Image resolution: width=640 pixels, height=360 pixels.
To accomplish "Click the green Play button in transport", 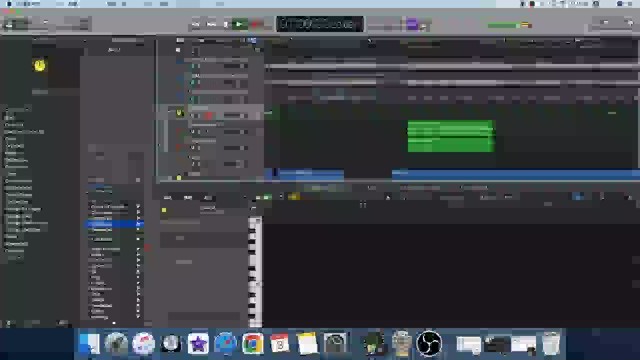I will point(240,24).
